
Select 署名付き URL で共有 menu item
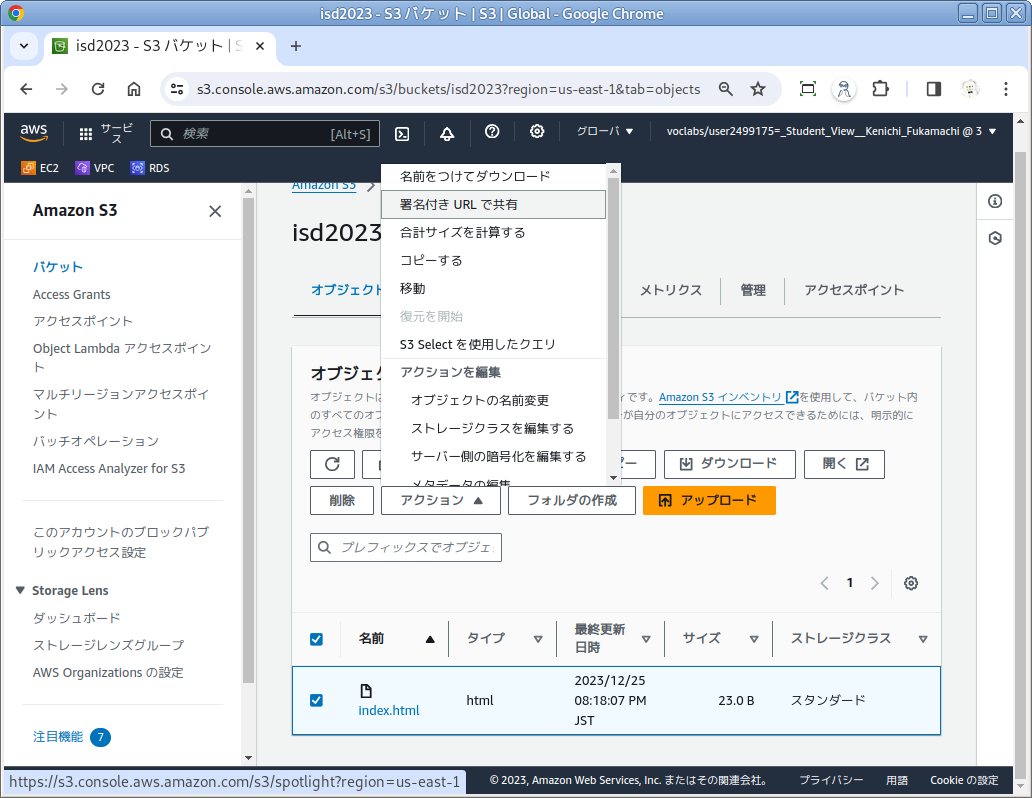click(x=493, y=204)
